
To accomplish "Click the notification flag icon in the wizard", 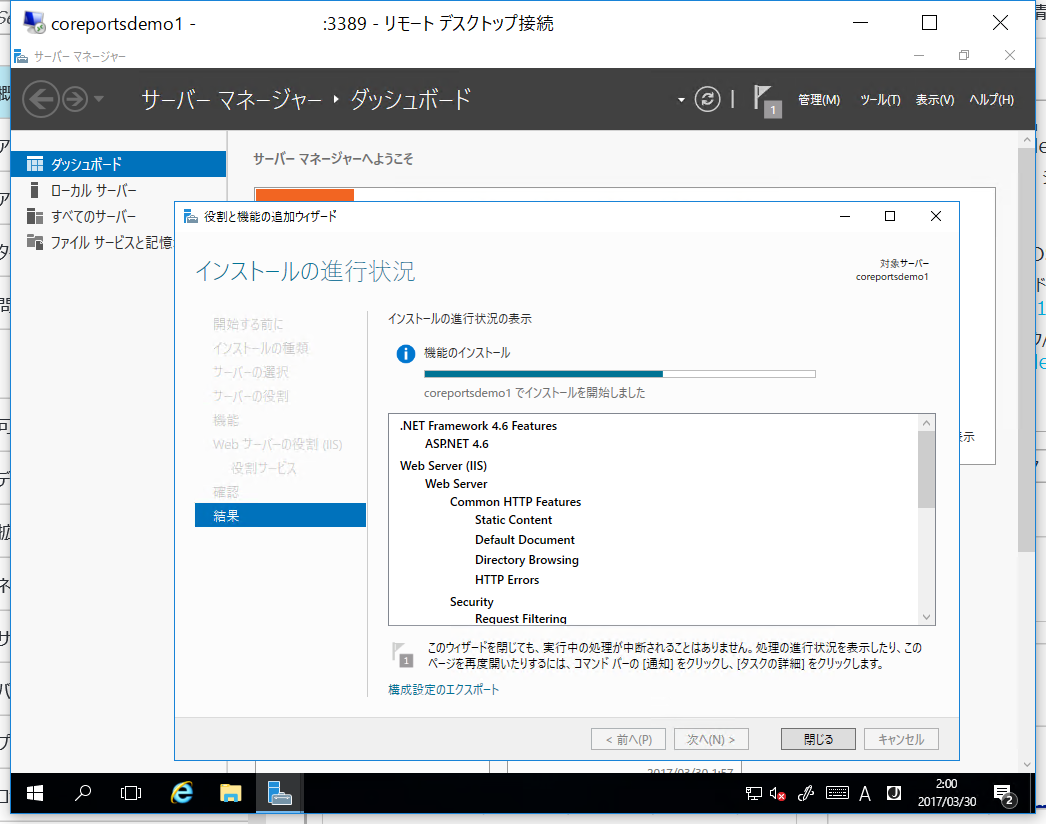I will (402, 655).
